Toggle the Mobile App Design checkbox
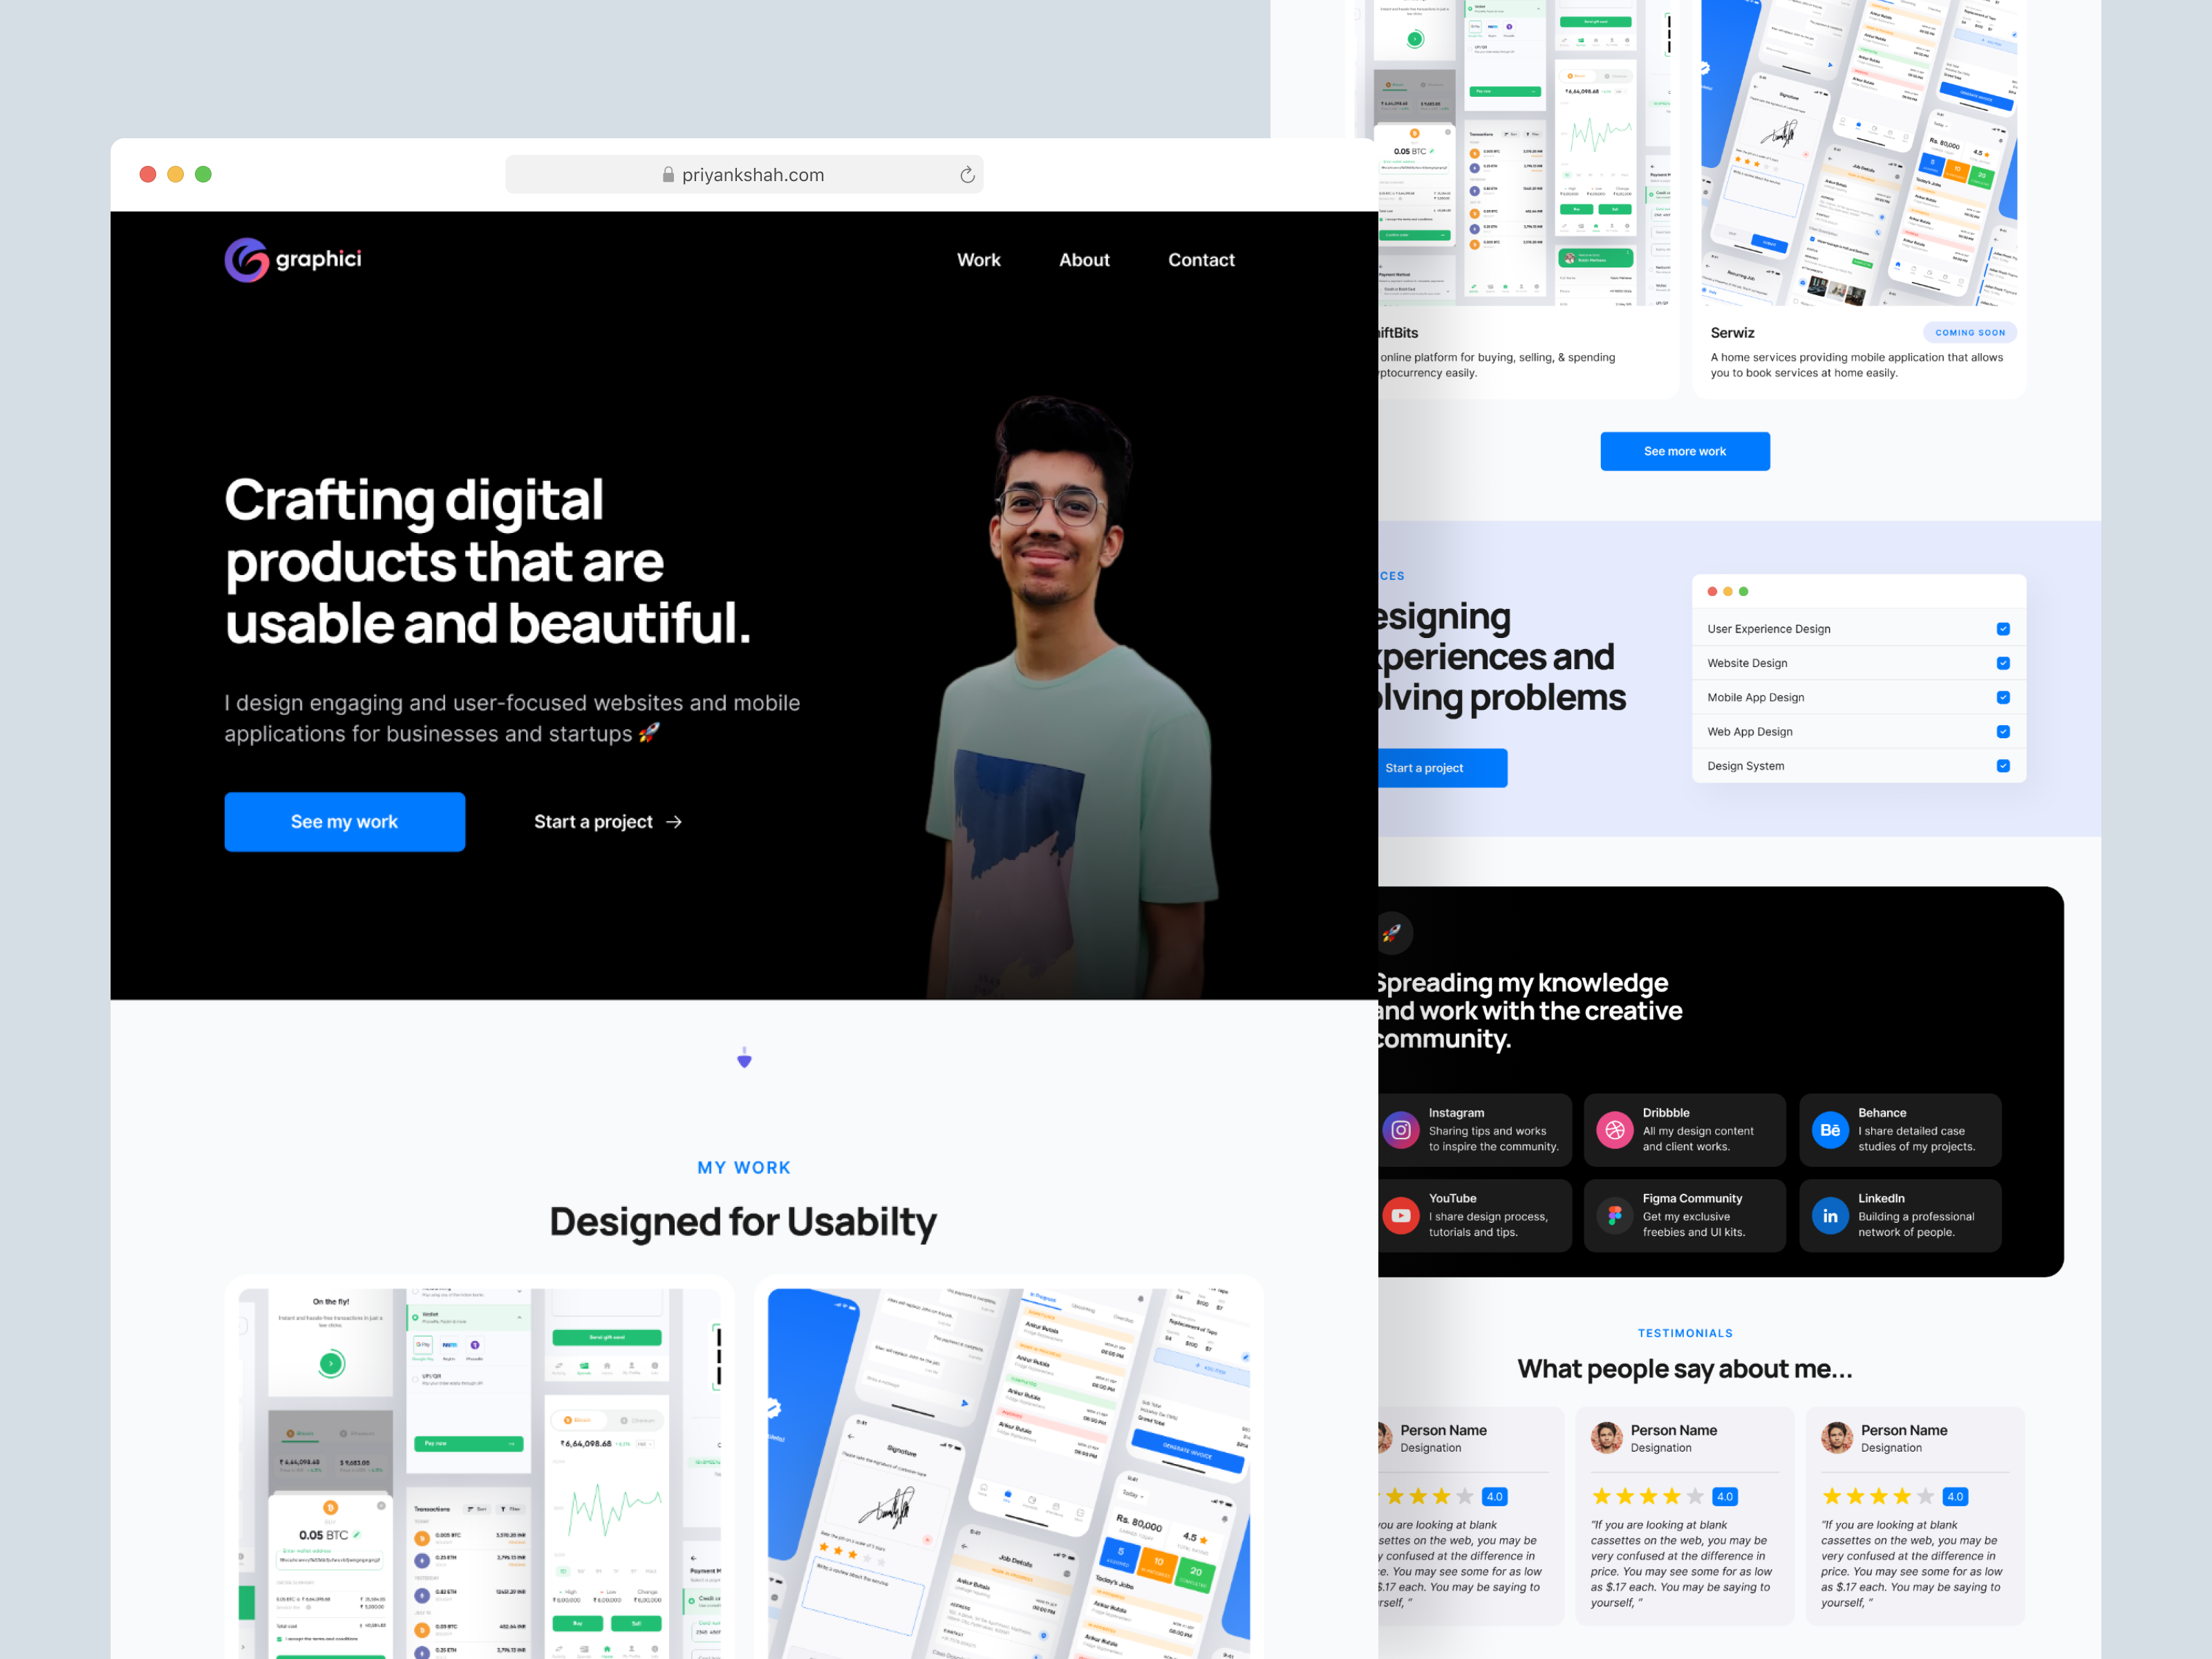The width and height of the screenshot is (2212, 1659). coord(2003,697)
